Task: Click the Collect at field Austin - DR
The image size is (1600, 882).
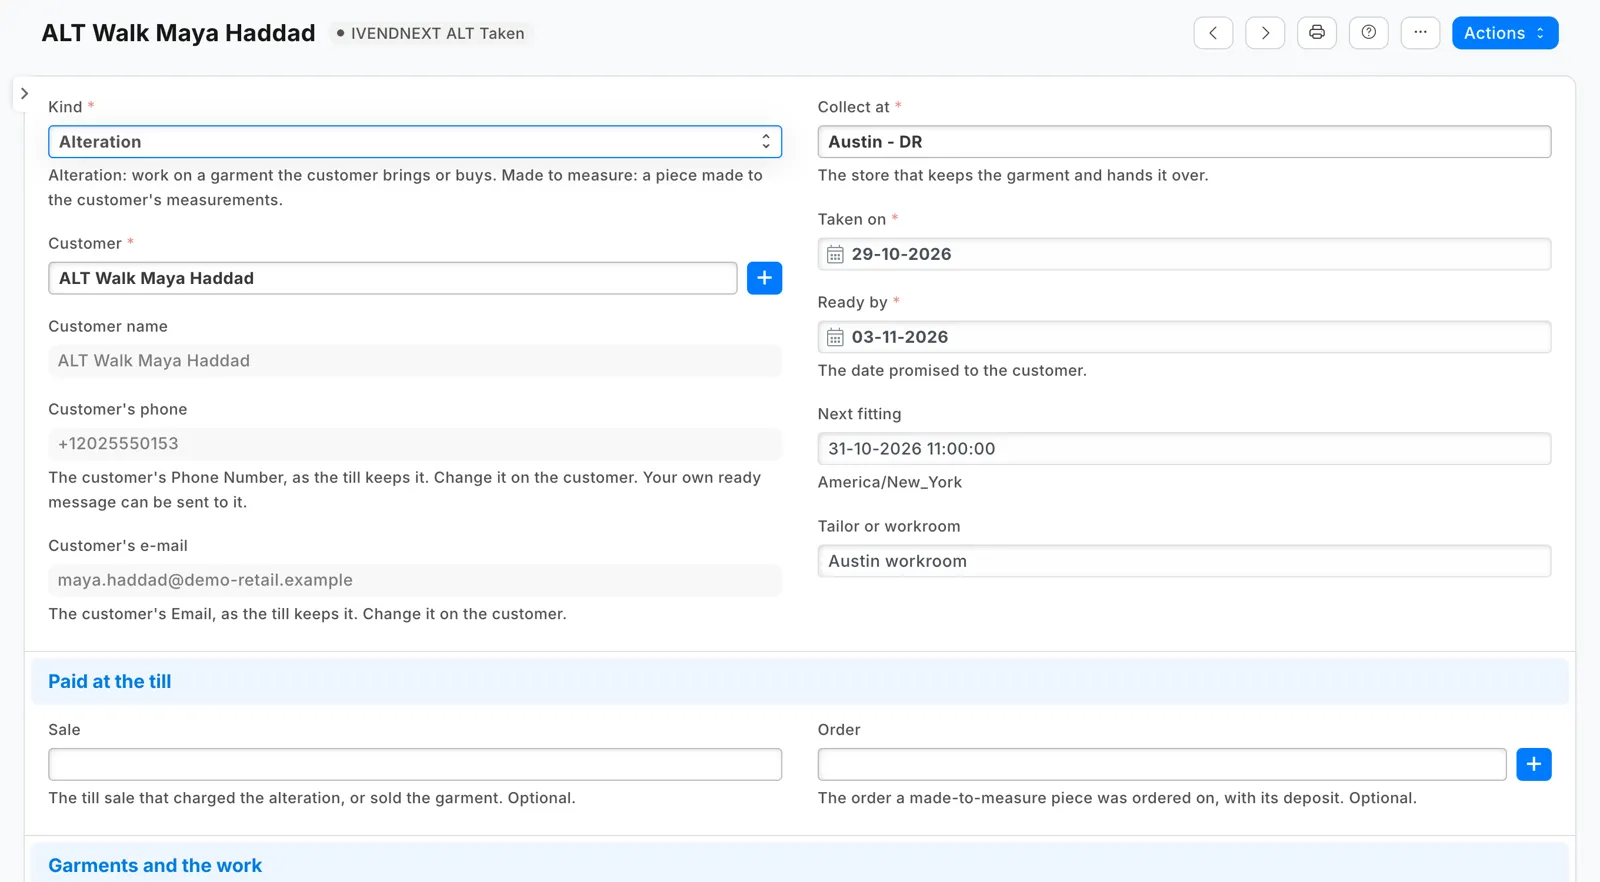Action: pos(1184,142)
